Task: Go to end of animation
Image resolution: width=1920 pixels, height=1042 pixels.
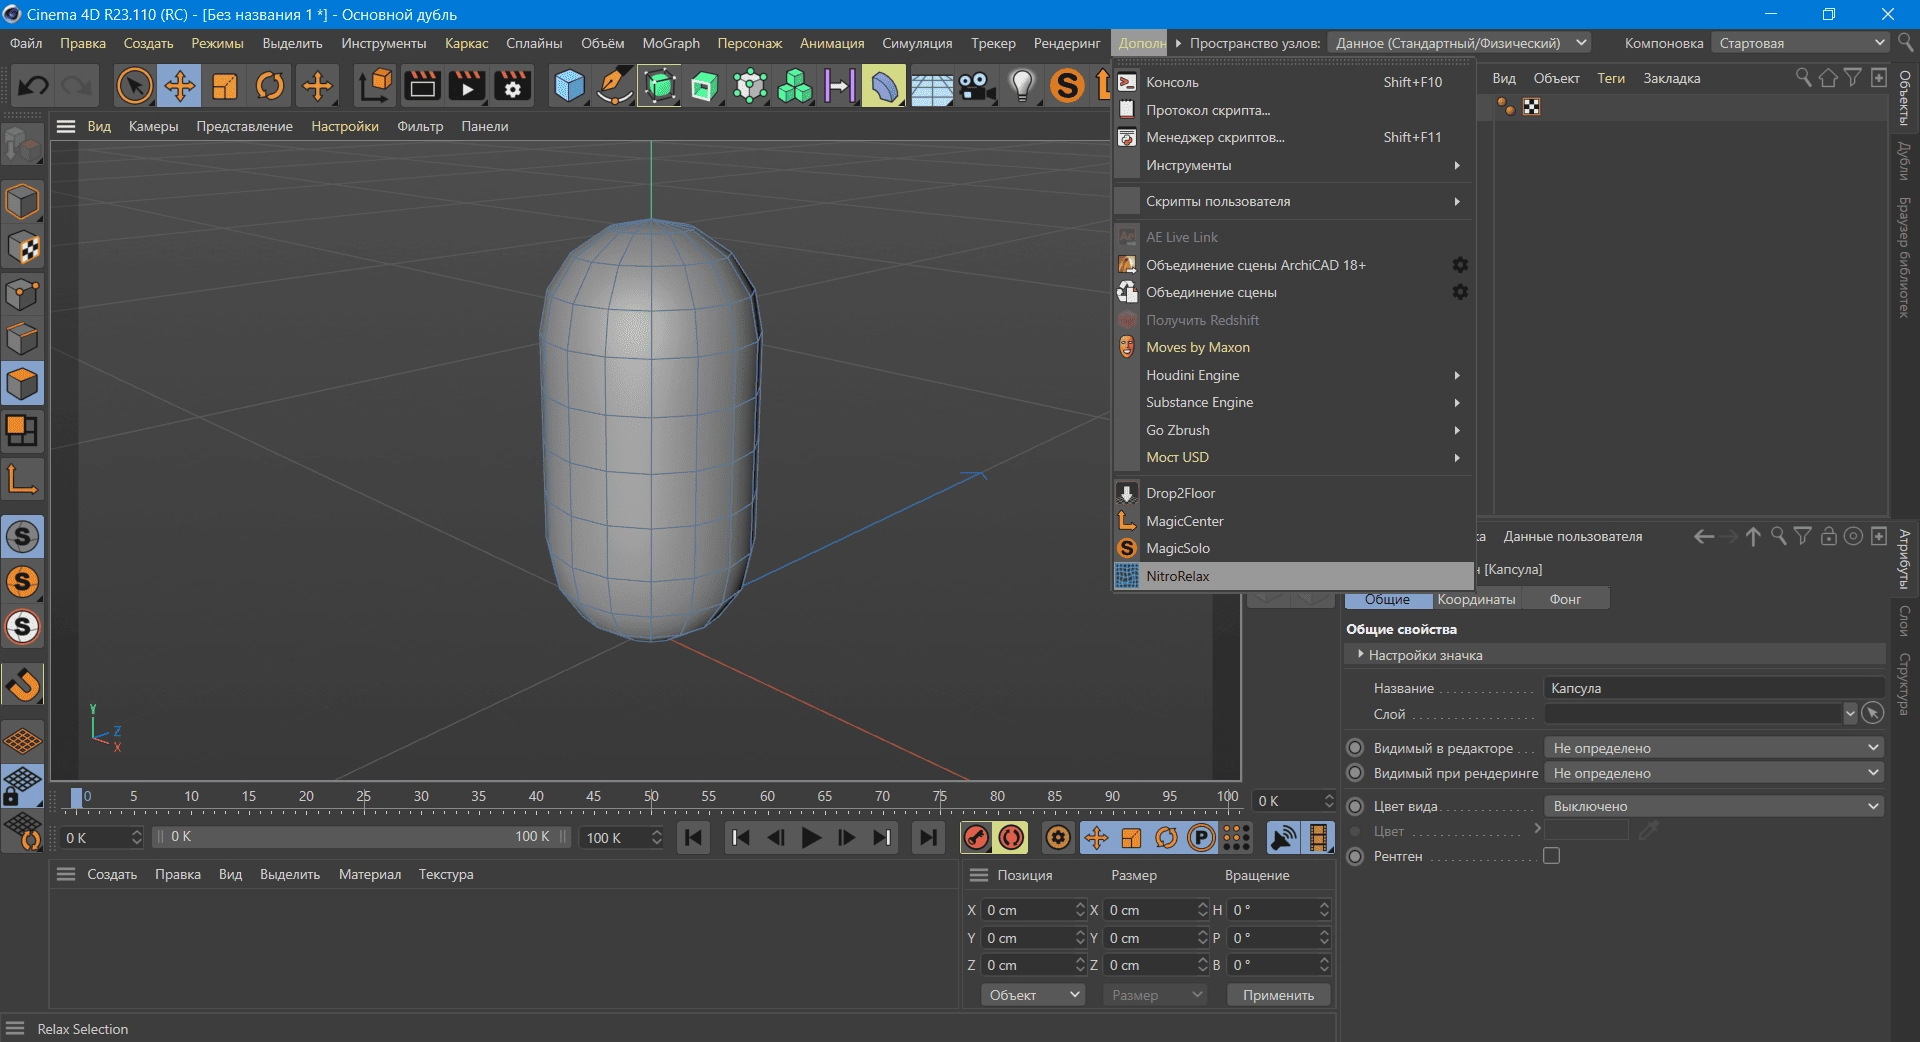Action: pyautogui.click(x=928, y=838)
